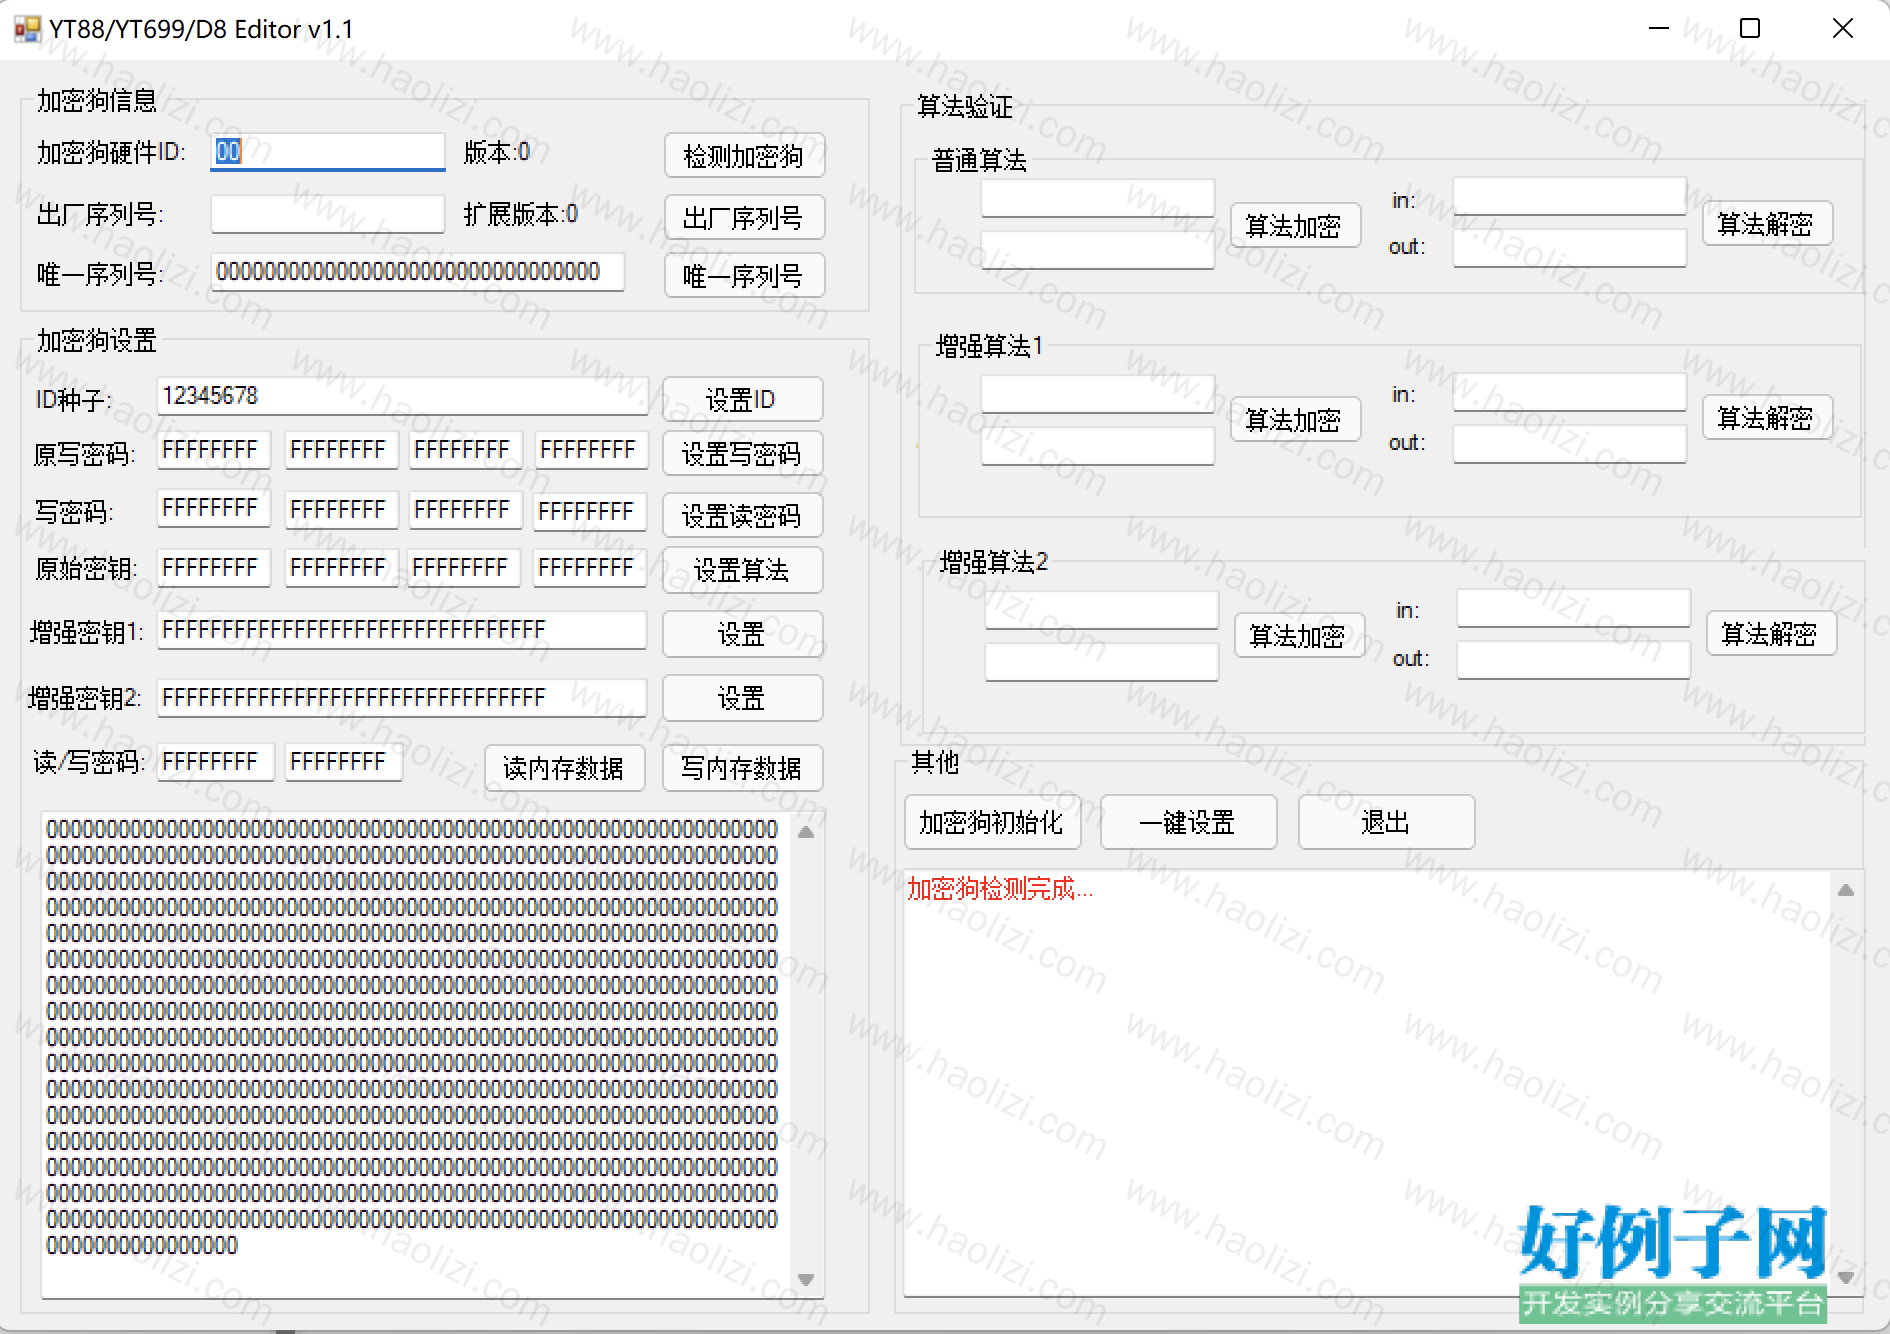Click upper left input of 普通算法
The width and height of the screenshot is (1890, 1334).
tap(1098, 198)
